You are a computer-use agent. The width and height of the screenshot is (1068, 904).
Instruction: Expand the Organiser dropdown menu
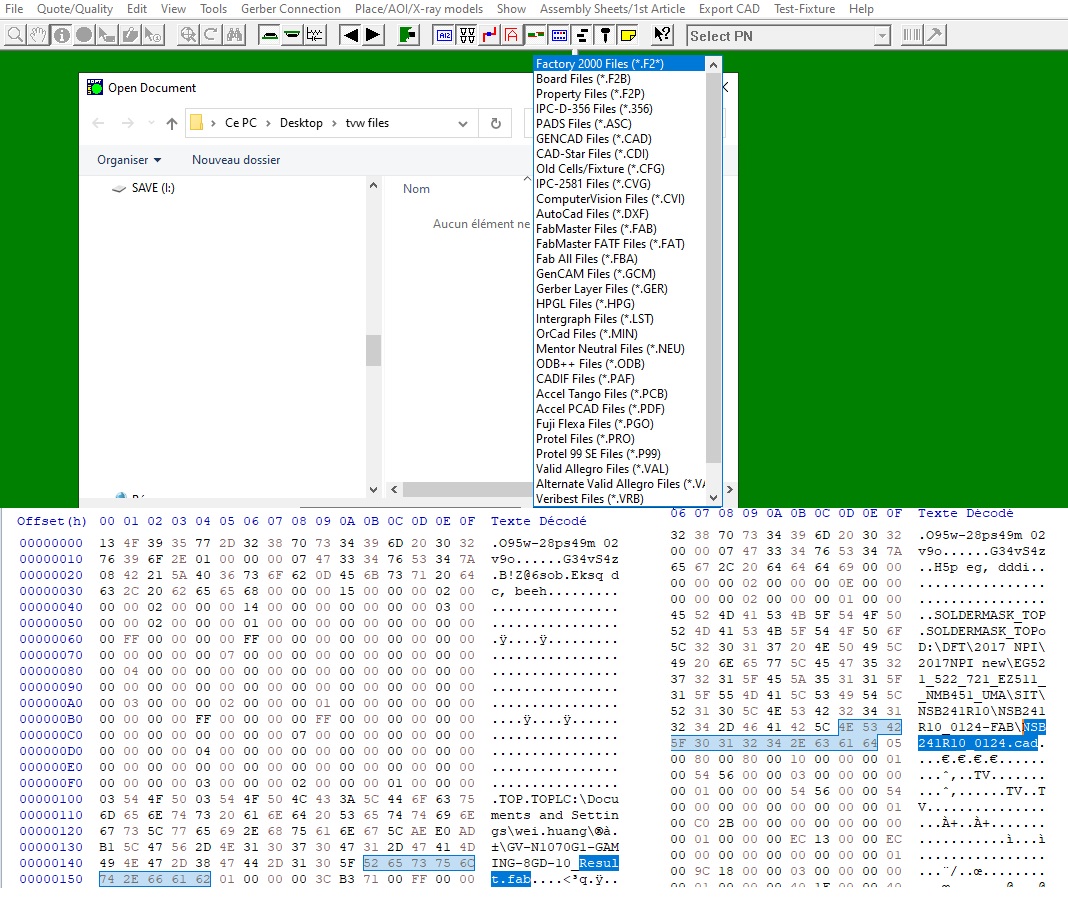(x=129, y=160)
